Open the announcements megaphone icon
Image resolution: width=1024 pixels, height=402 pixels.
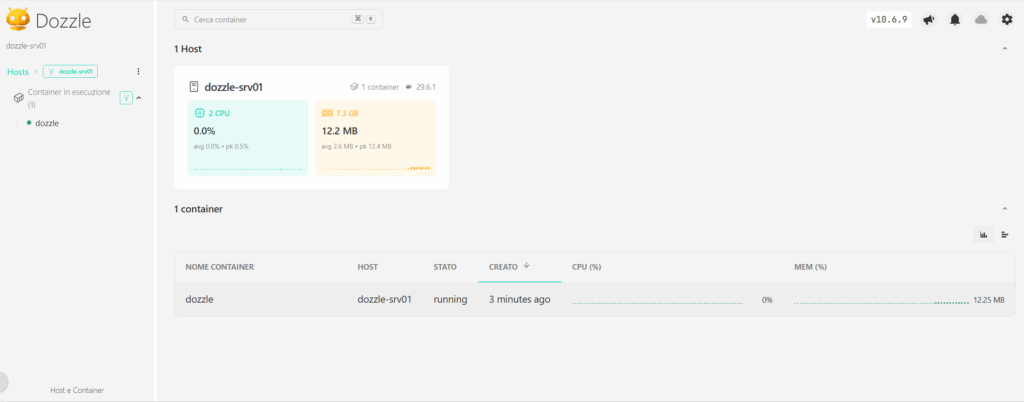pos(928,20)
